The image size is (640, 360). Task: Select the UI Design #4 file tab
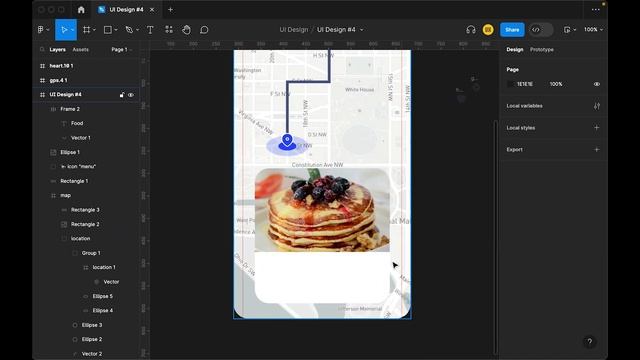[126, 9]
